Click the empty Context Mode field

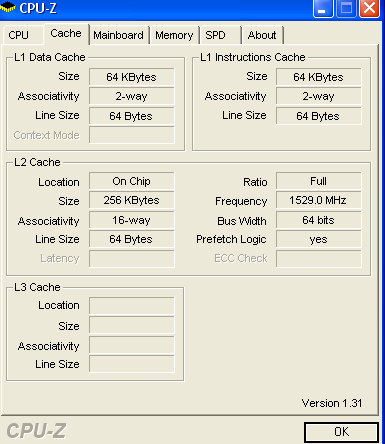point(132,135)
